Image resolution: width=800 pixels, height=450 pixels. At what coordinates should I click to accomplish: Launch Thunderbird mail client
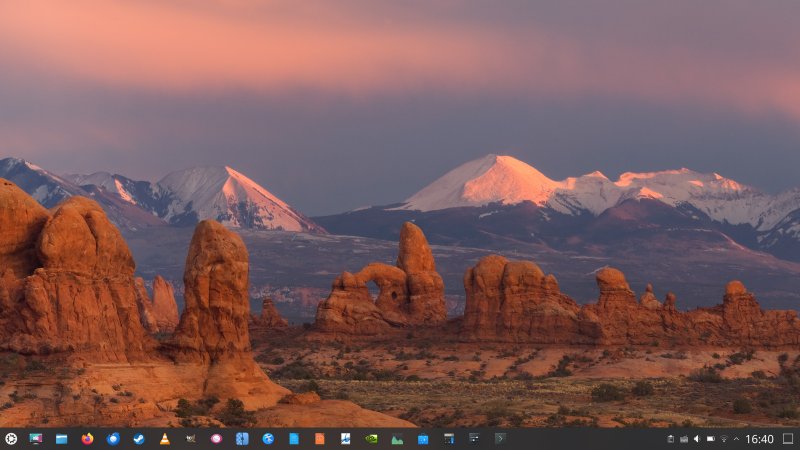(113, 438)
